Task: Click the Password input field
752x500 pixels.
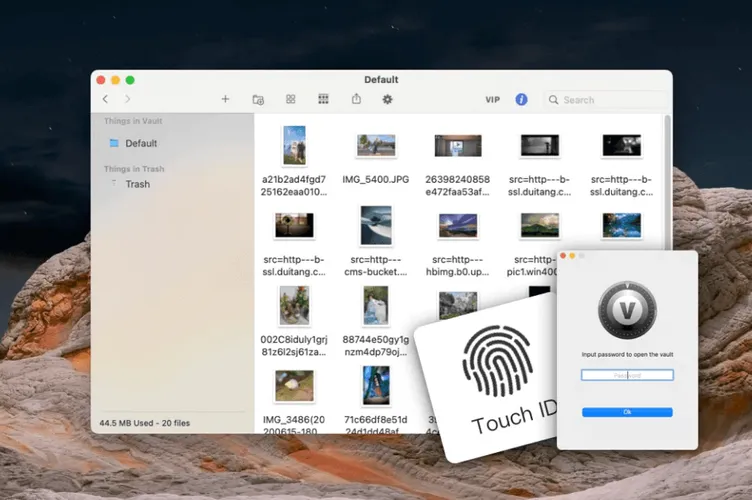Action: pyautogui.click(x=627, y=375)
